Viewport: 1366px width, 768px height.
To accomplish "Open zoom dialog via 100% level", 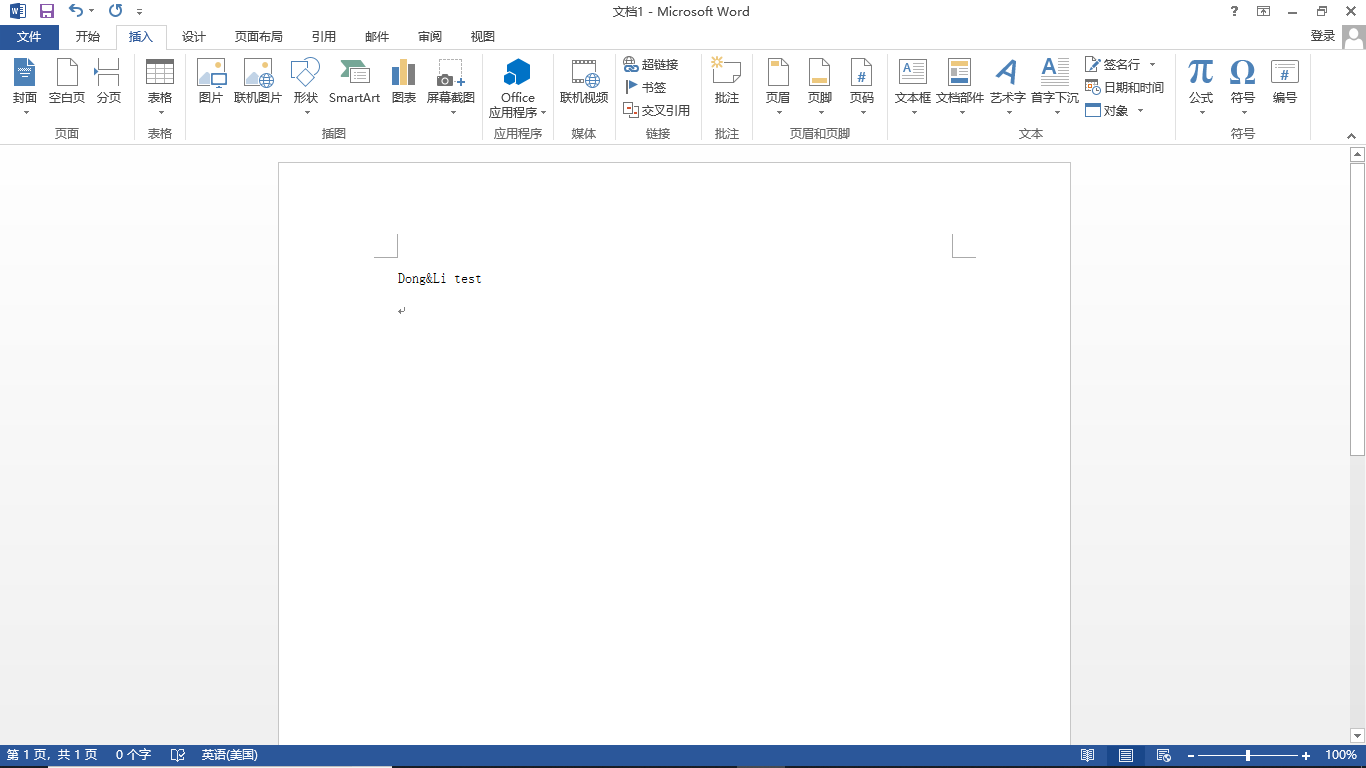I will tap(1341, 755).
